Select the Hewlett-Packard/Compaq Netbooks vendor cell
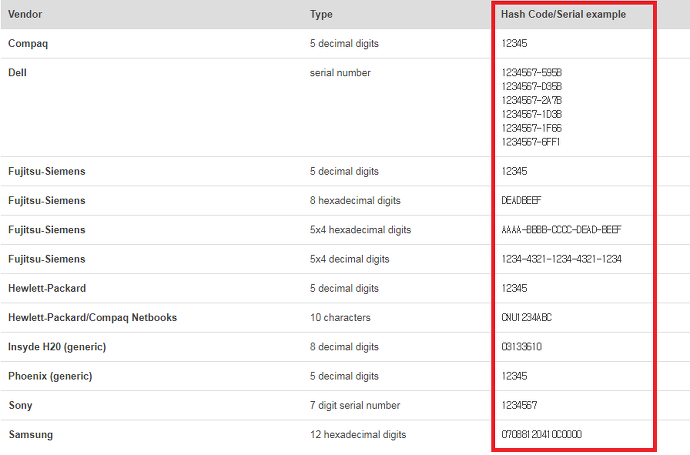This screenshot has height=455, width=690. click(92, 317)
